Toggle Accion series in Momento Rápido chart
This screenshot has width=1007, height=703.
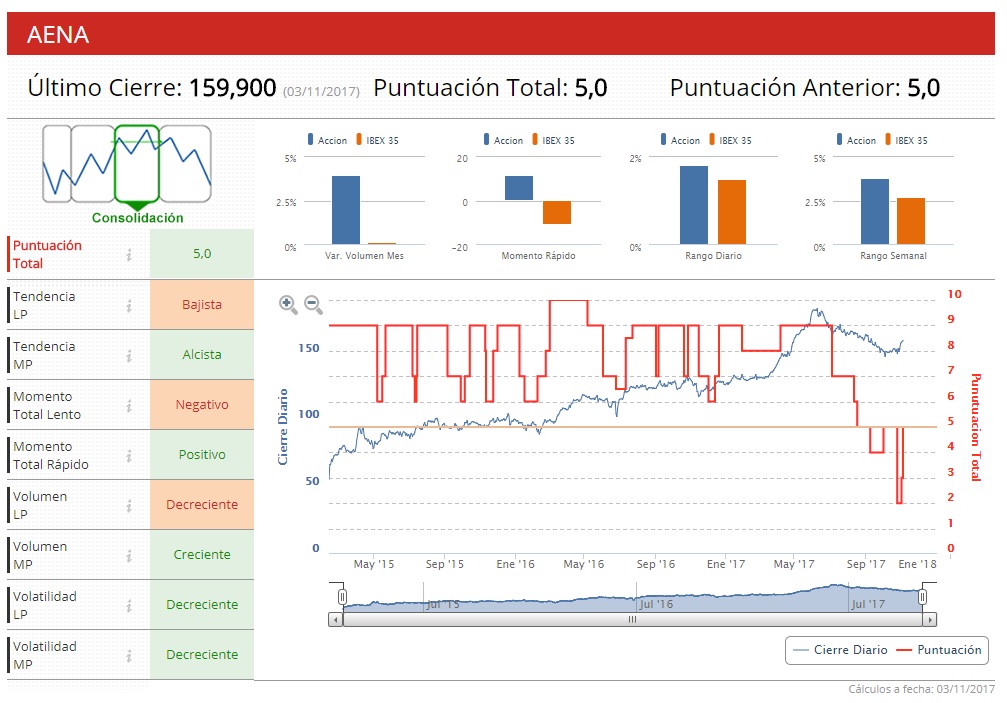(503, 140)
